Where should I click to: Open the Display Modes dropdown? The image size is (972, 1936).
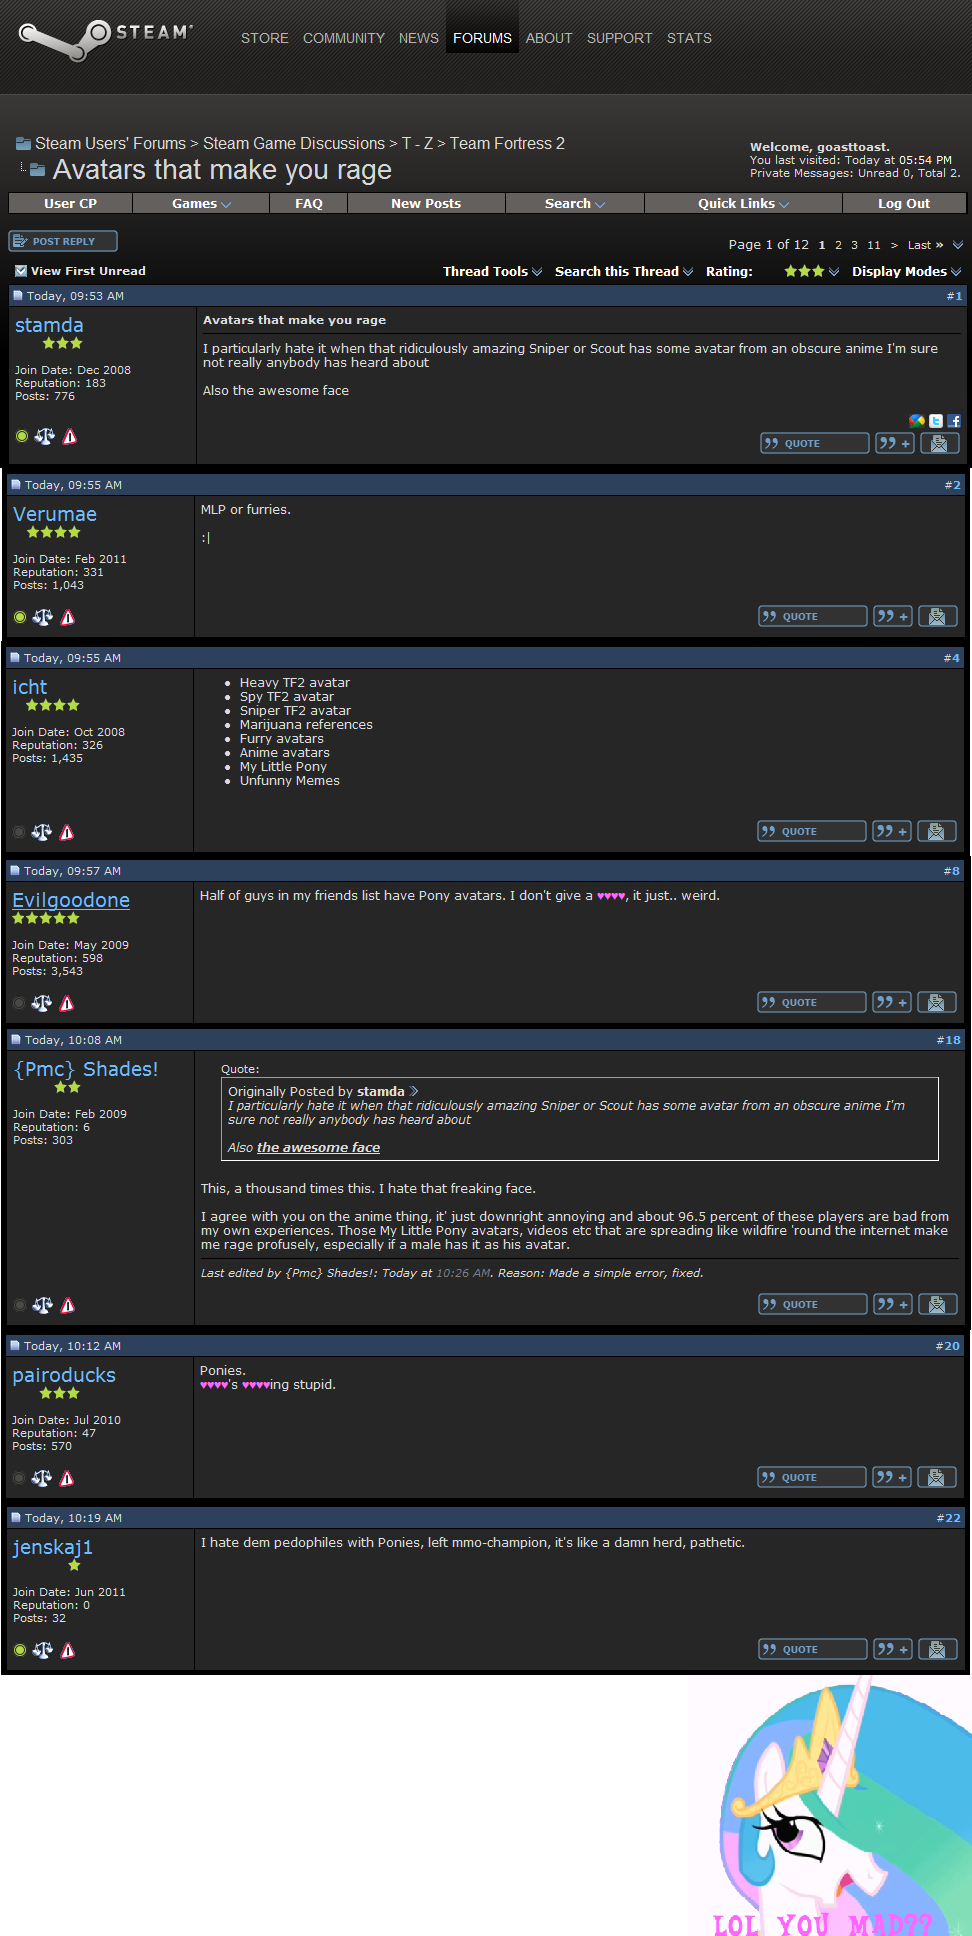[906, 271]
